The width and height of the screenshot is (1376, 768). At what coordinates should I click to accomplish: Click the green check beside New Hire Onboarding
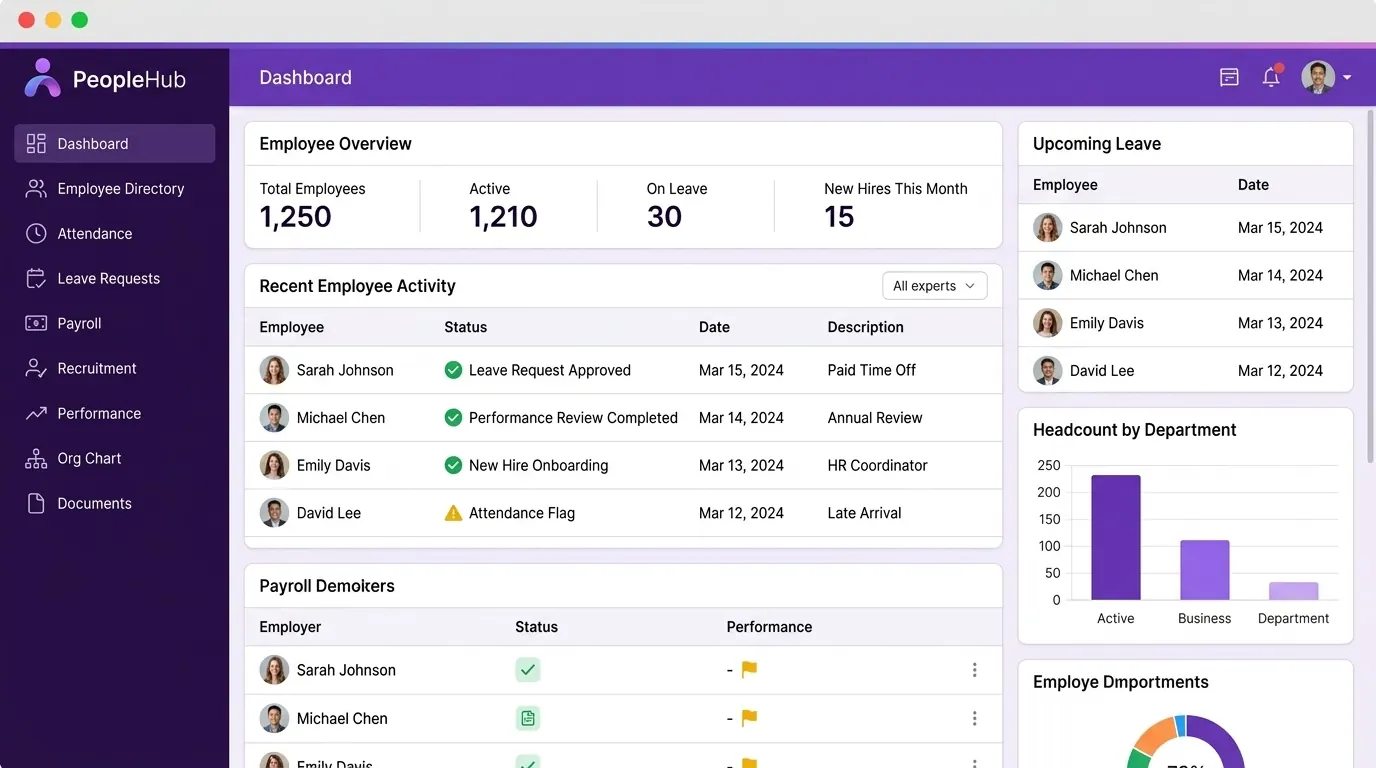pyautogui.click(x=453, y=465)
